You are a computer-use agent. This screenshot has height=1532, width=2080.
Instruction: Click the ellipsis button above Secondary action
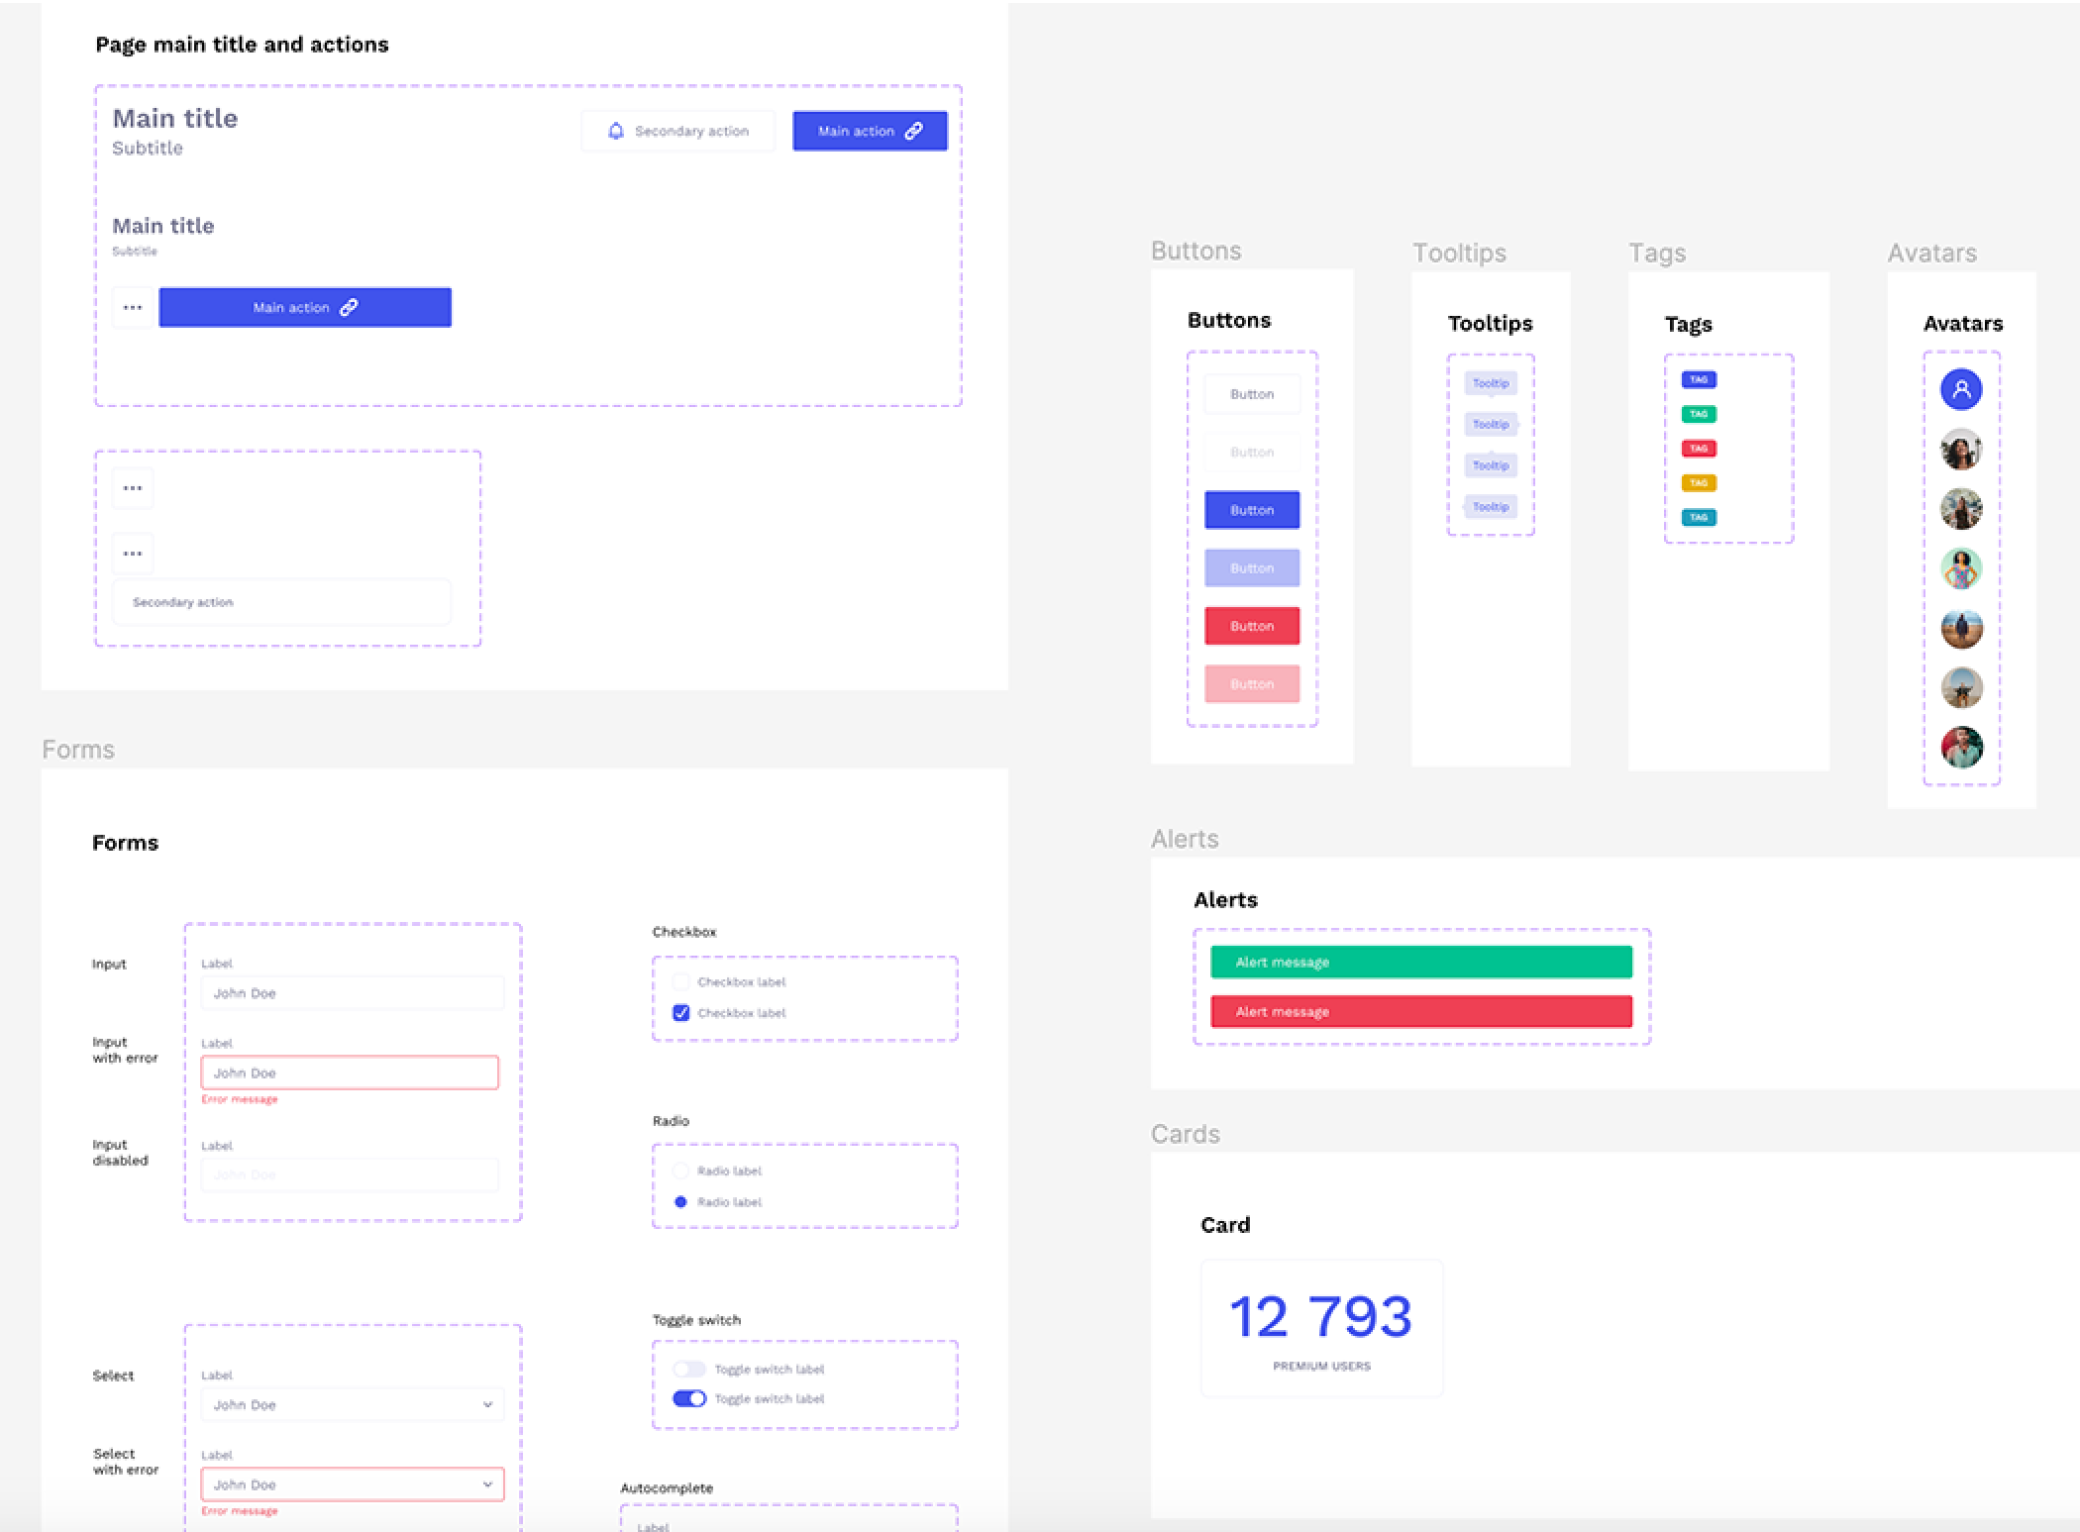pos(132,553)
